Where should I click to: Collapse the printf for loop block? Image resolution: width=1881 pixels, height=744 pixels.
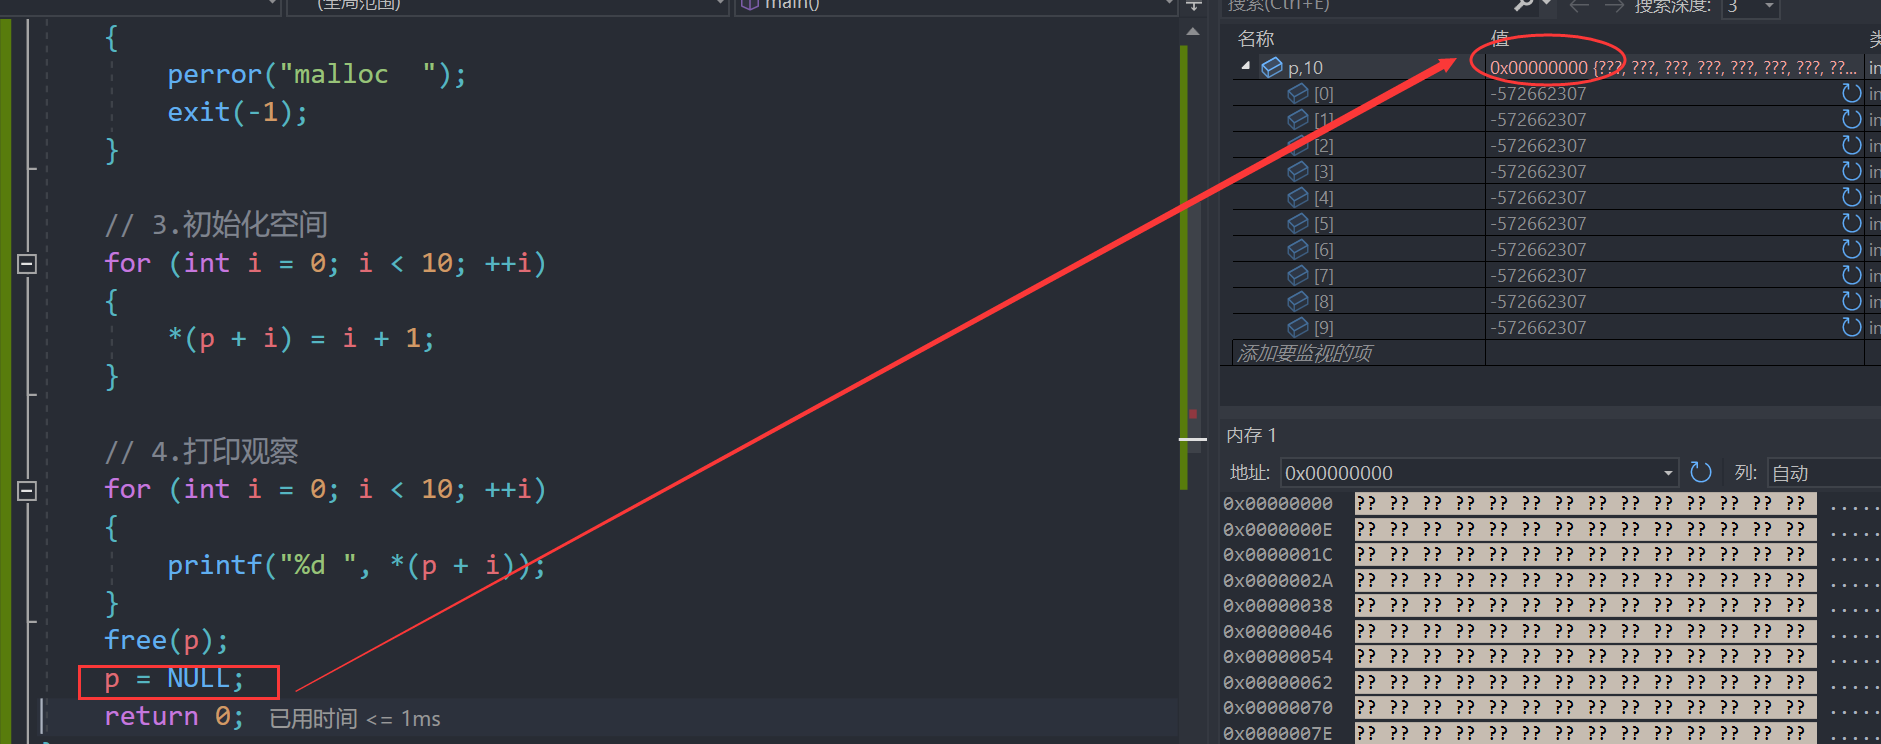[27, 490]
